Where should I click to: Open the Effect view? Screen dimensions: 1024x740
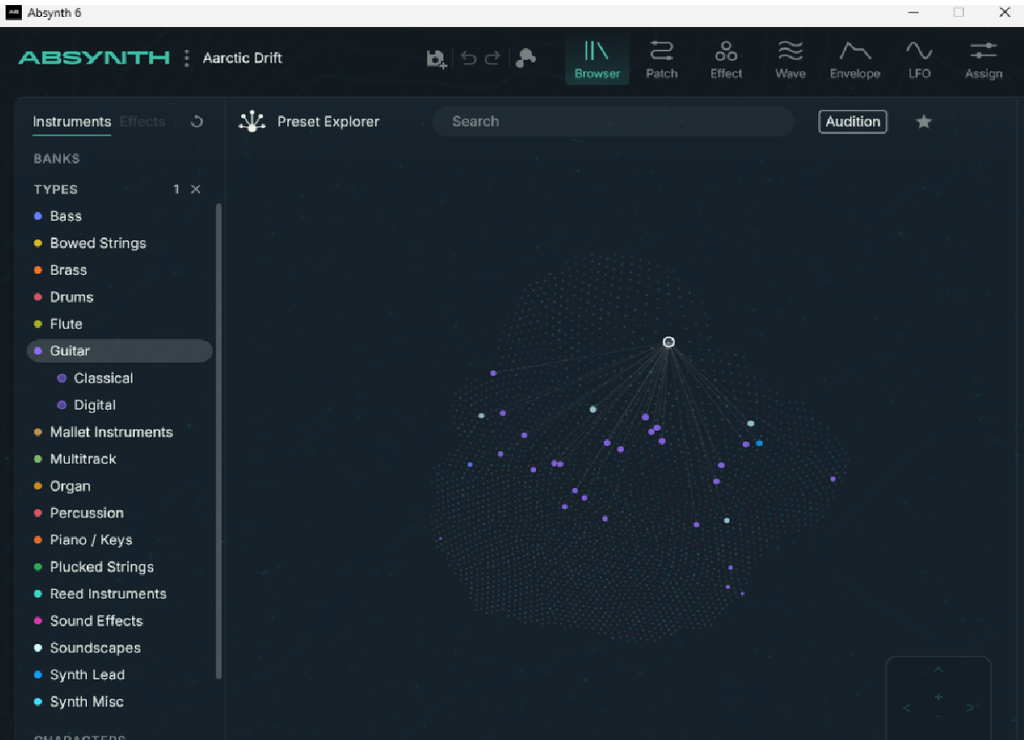pyautogui.click(x=726, y=60)
